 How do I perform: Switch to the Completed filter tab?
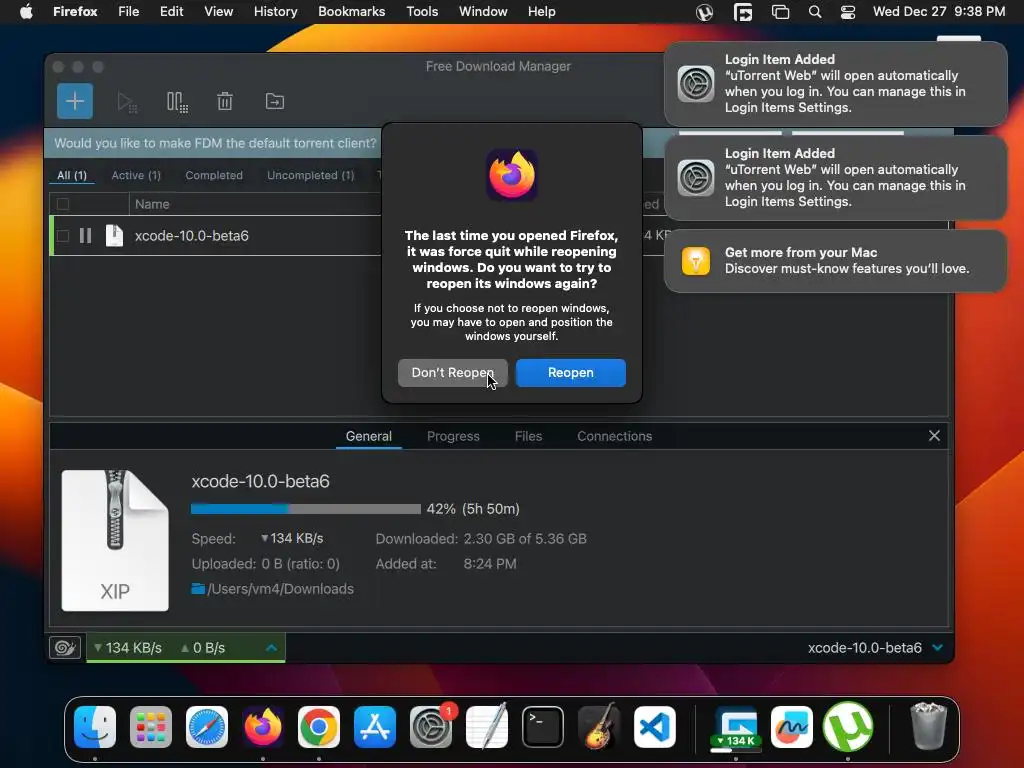[x=214, y=175]
